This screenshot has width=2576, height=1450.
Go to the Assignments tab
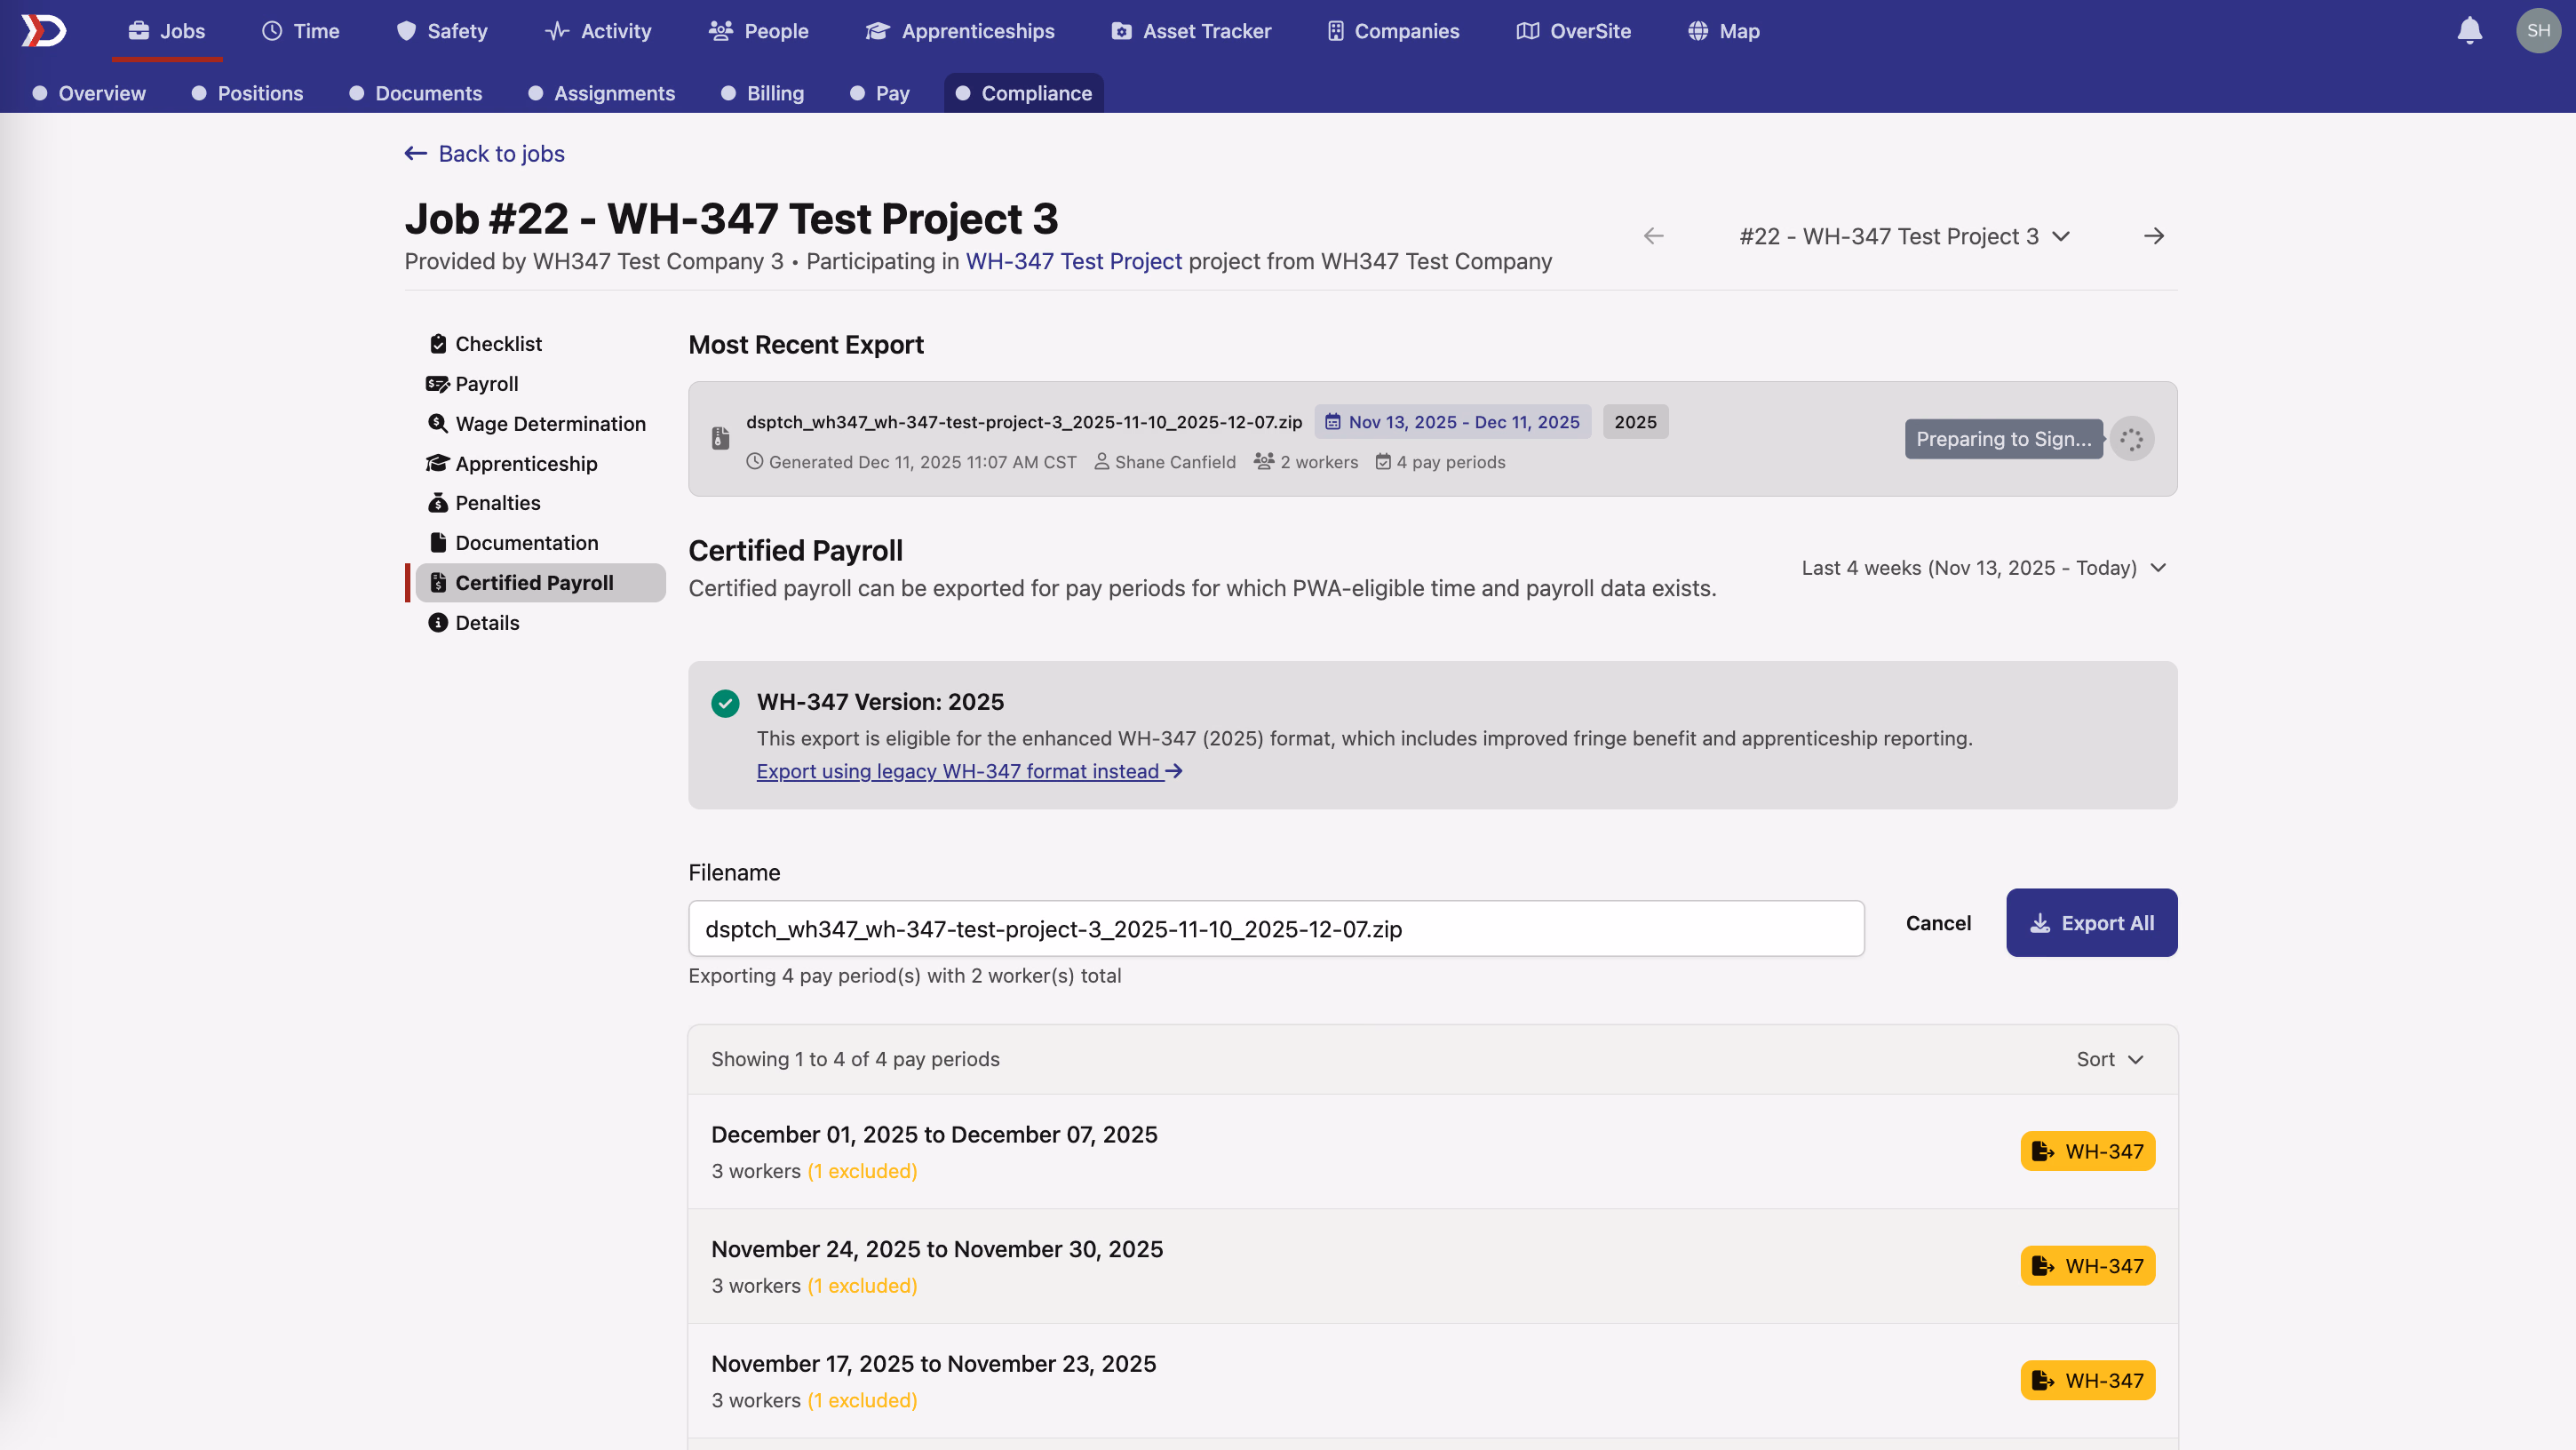click(602, 93)
